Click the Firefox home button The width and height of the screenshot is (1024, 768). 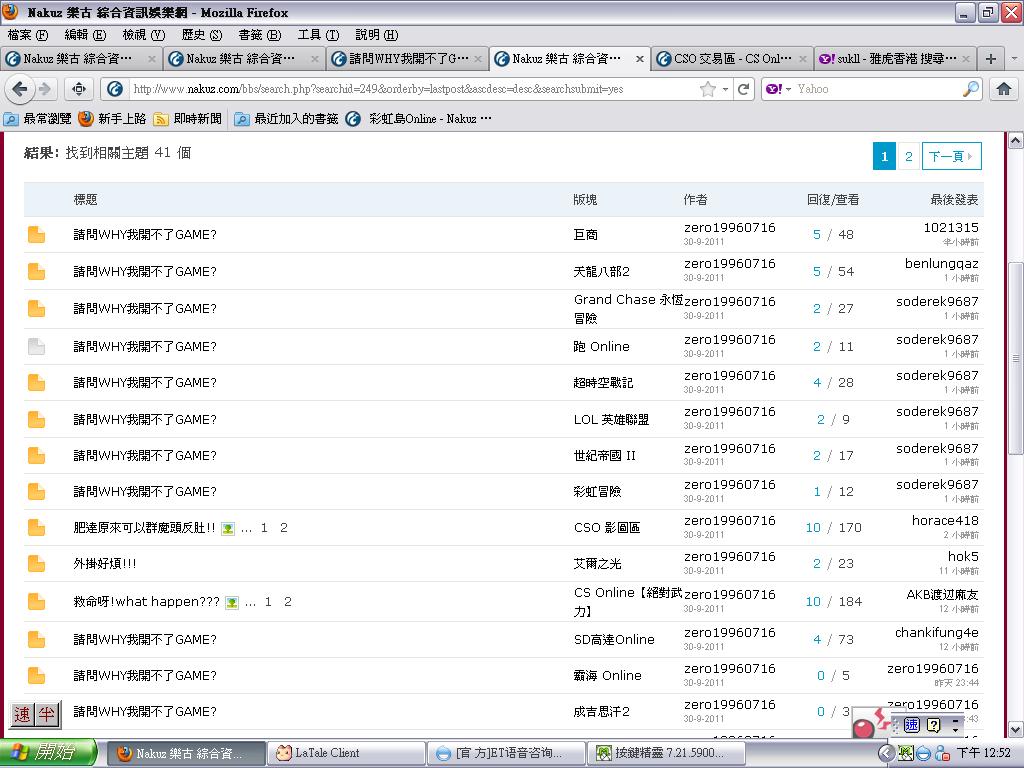tap(1004, 89)
